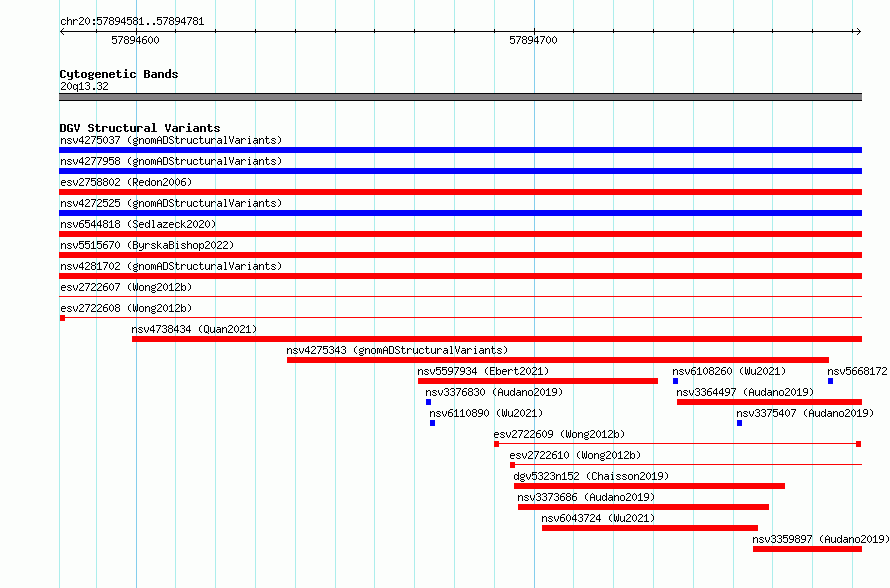
Task: Click the blue marker of nsv3376830 (Audano2019)
Action: [x=429, y=402]
